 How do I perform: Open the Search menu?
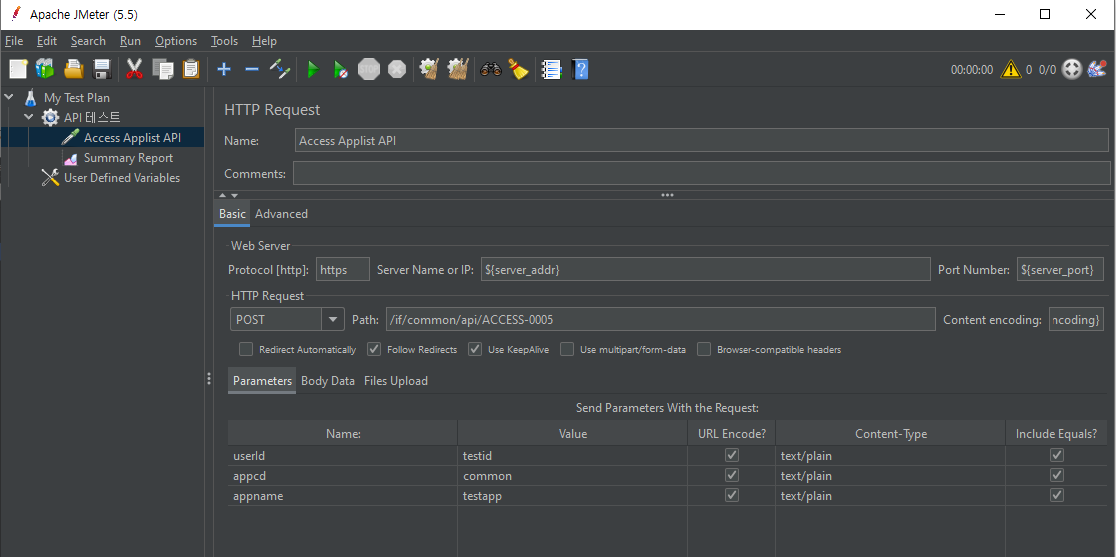click(x=88, y=41)
